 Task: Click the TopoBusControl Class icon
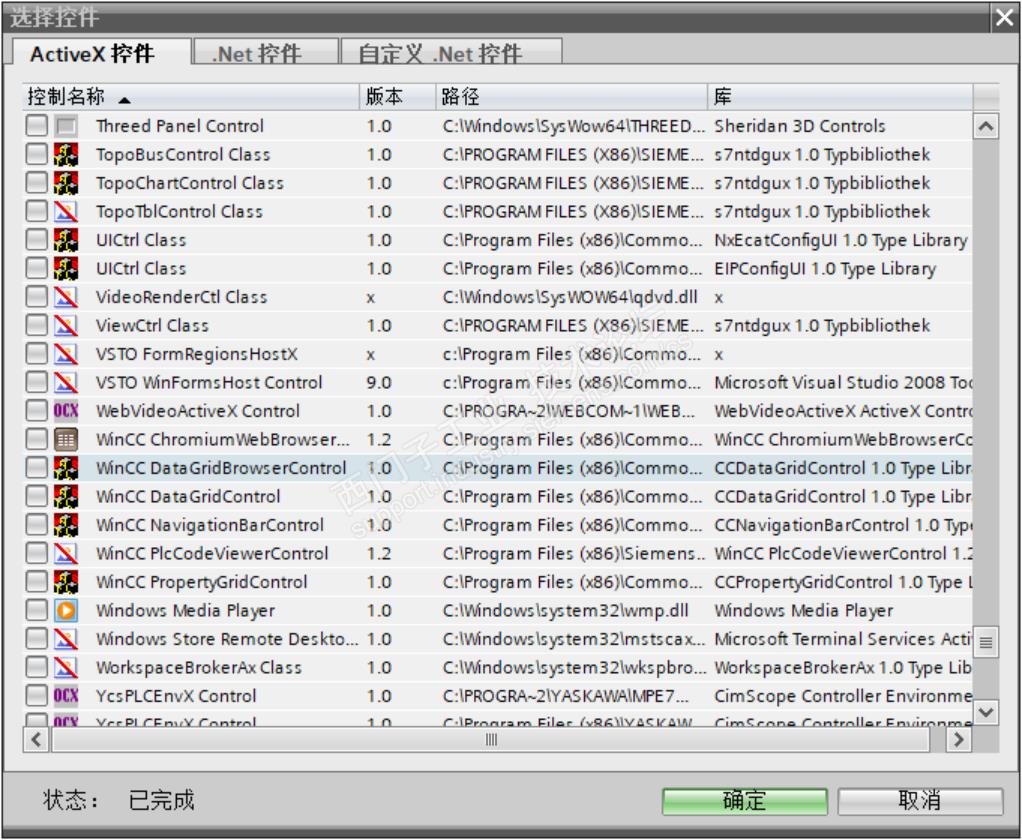pos(66,154)
